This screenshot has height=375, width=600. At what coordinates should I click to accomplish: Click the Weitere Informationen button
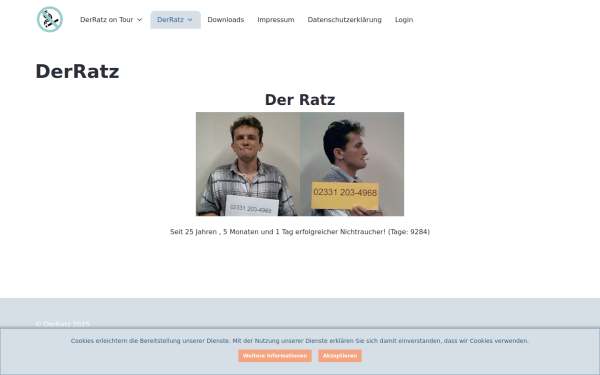click(275, 356)
